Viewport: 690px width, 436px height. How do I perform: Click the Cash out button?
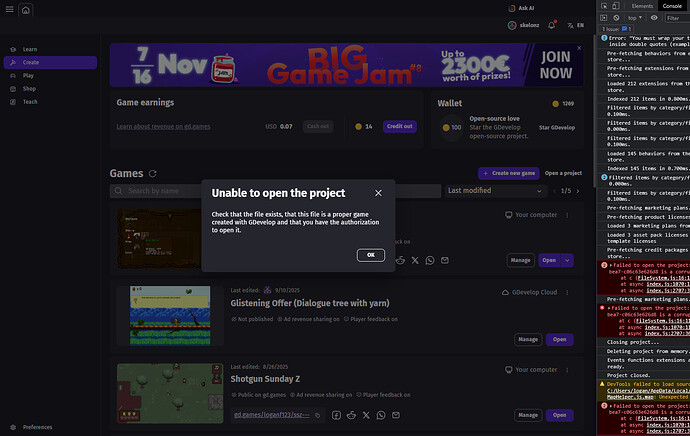318,127
